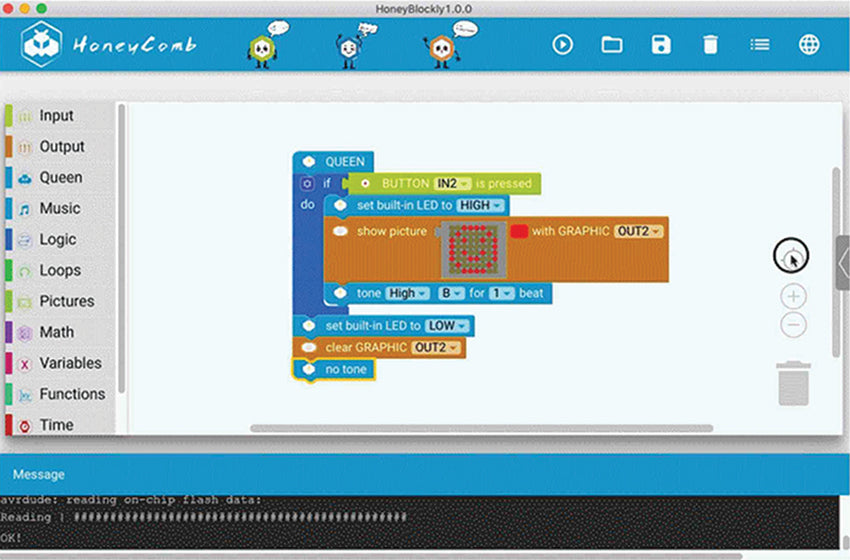850x560 pixels.
Task: Expand the right side panel arrow
Action: click(x=842, y=263)
